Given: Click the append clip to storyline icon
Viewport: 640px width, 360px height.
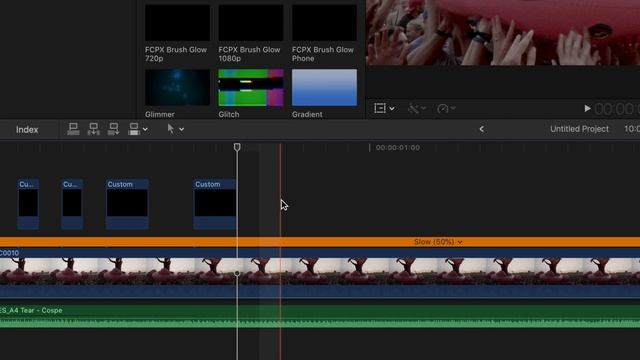Looking at the screenshot, I should [x=113, y=129].
